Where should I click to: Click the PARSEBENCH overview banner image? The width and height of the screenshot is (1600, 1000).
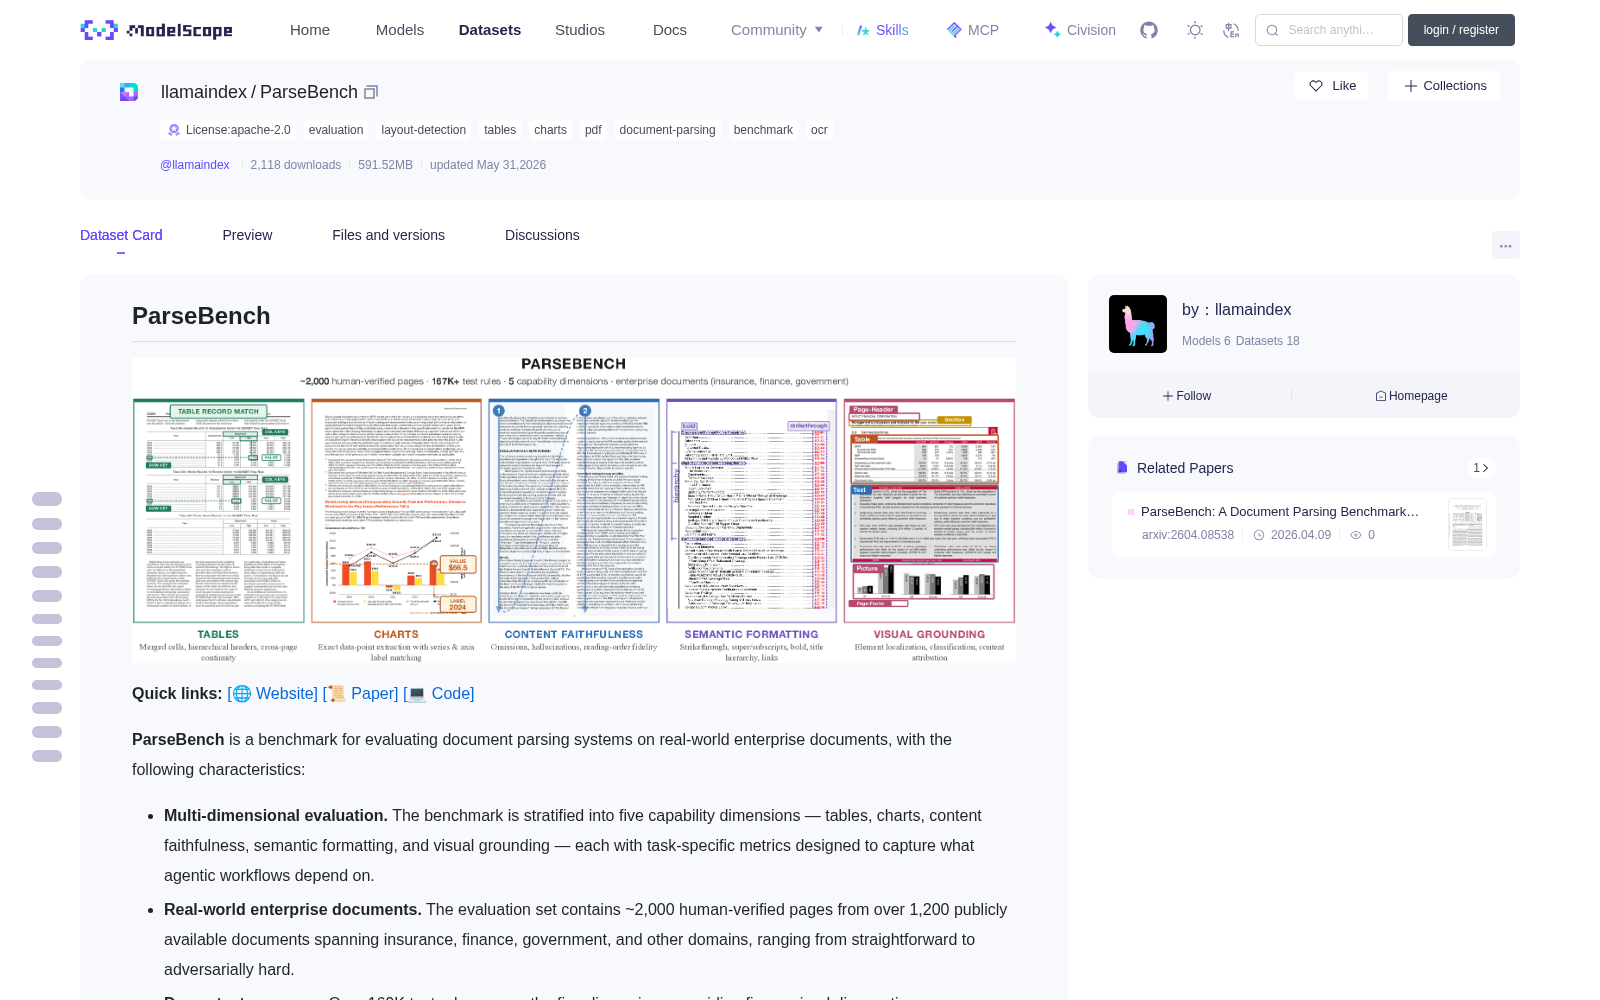coord(574,510)
